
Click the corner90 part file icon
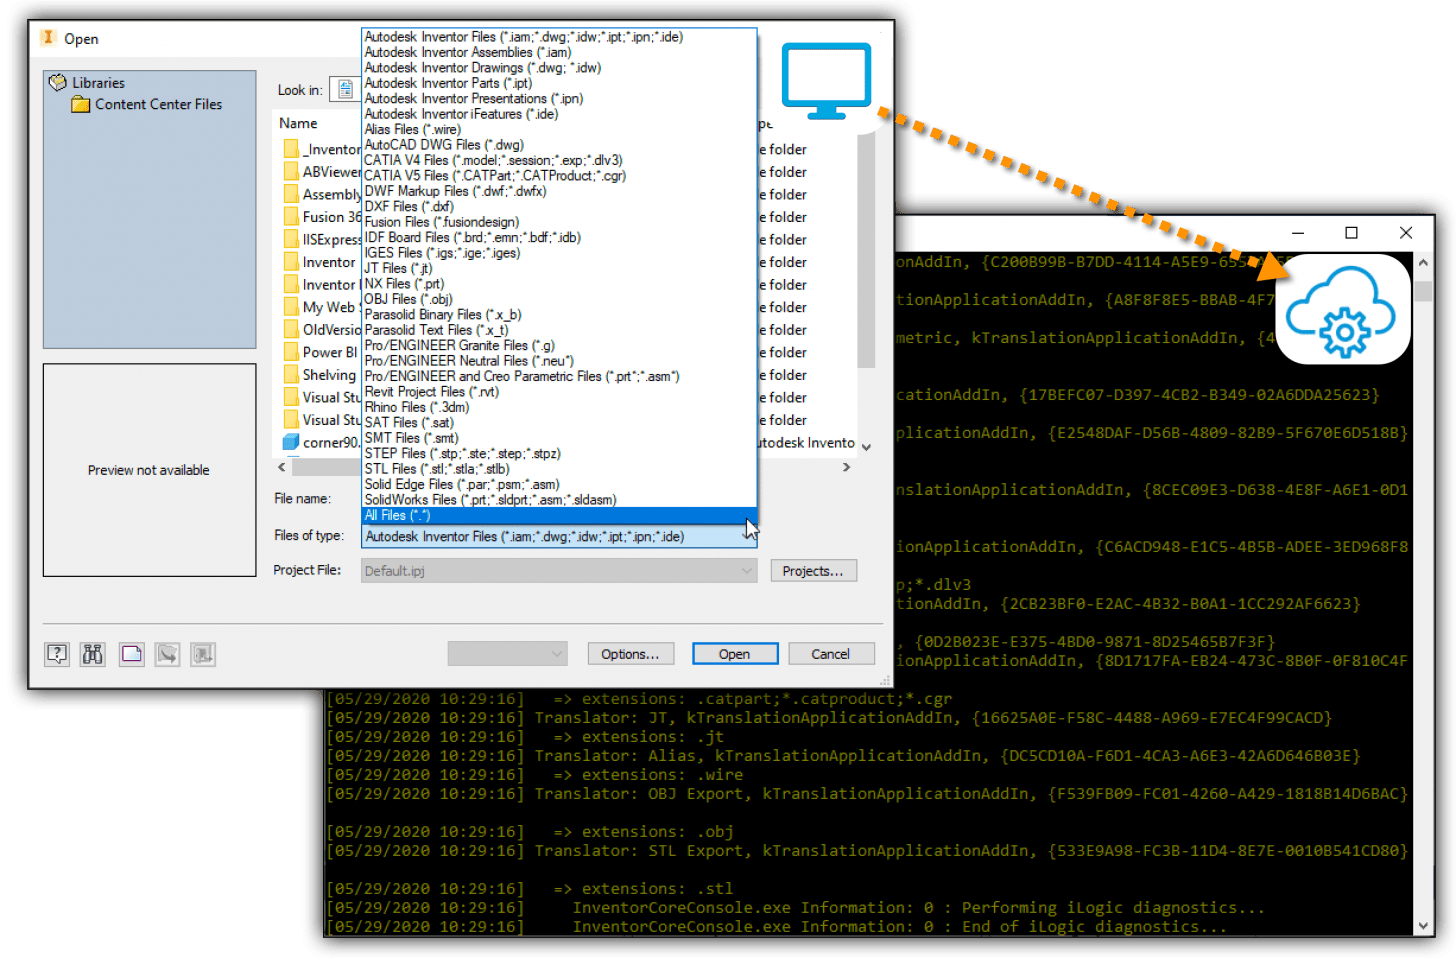pos(291,442)
